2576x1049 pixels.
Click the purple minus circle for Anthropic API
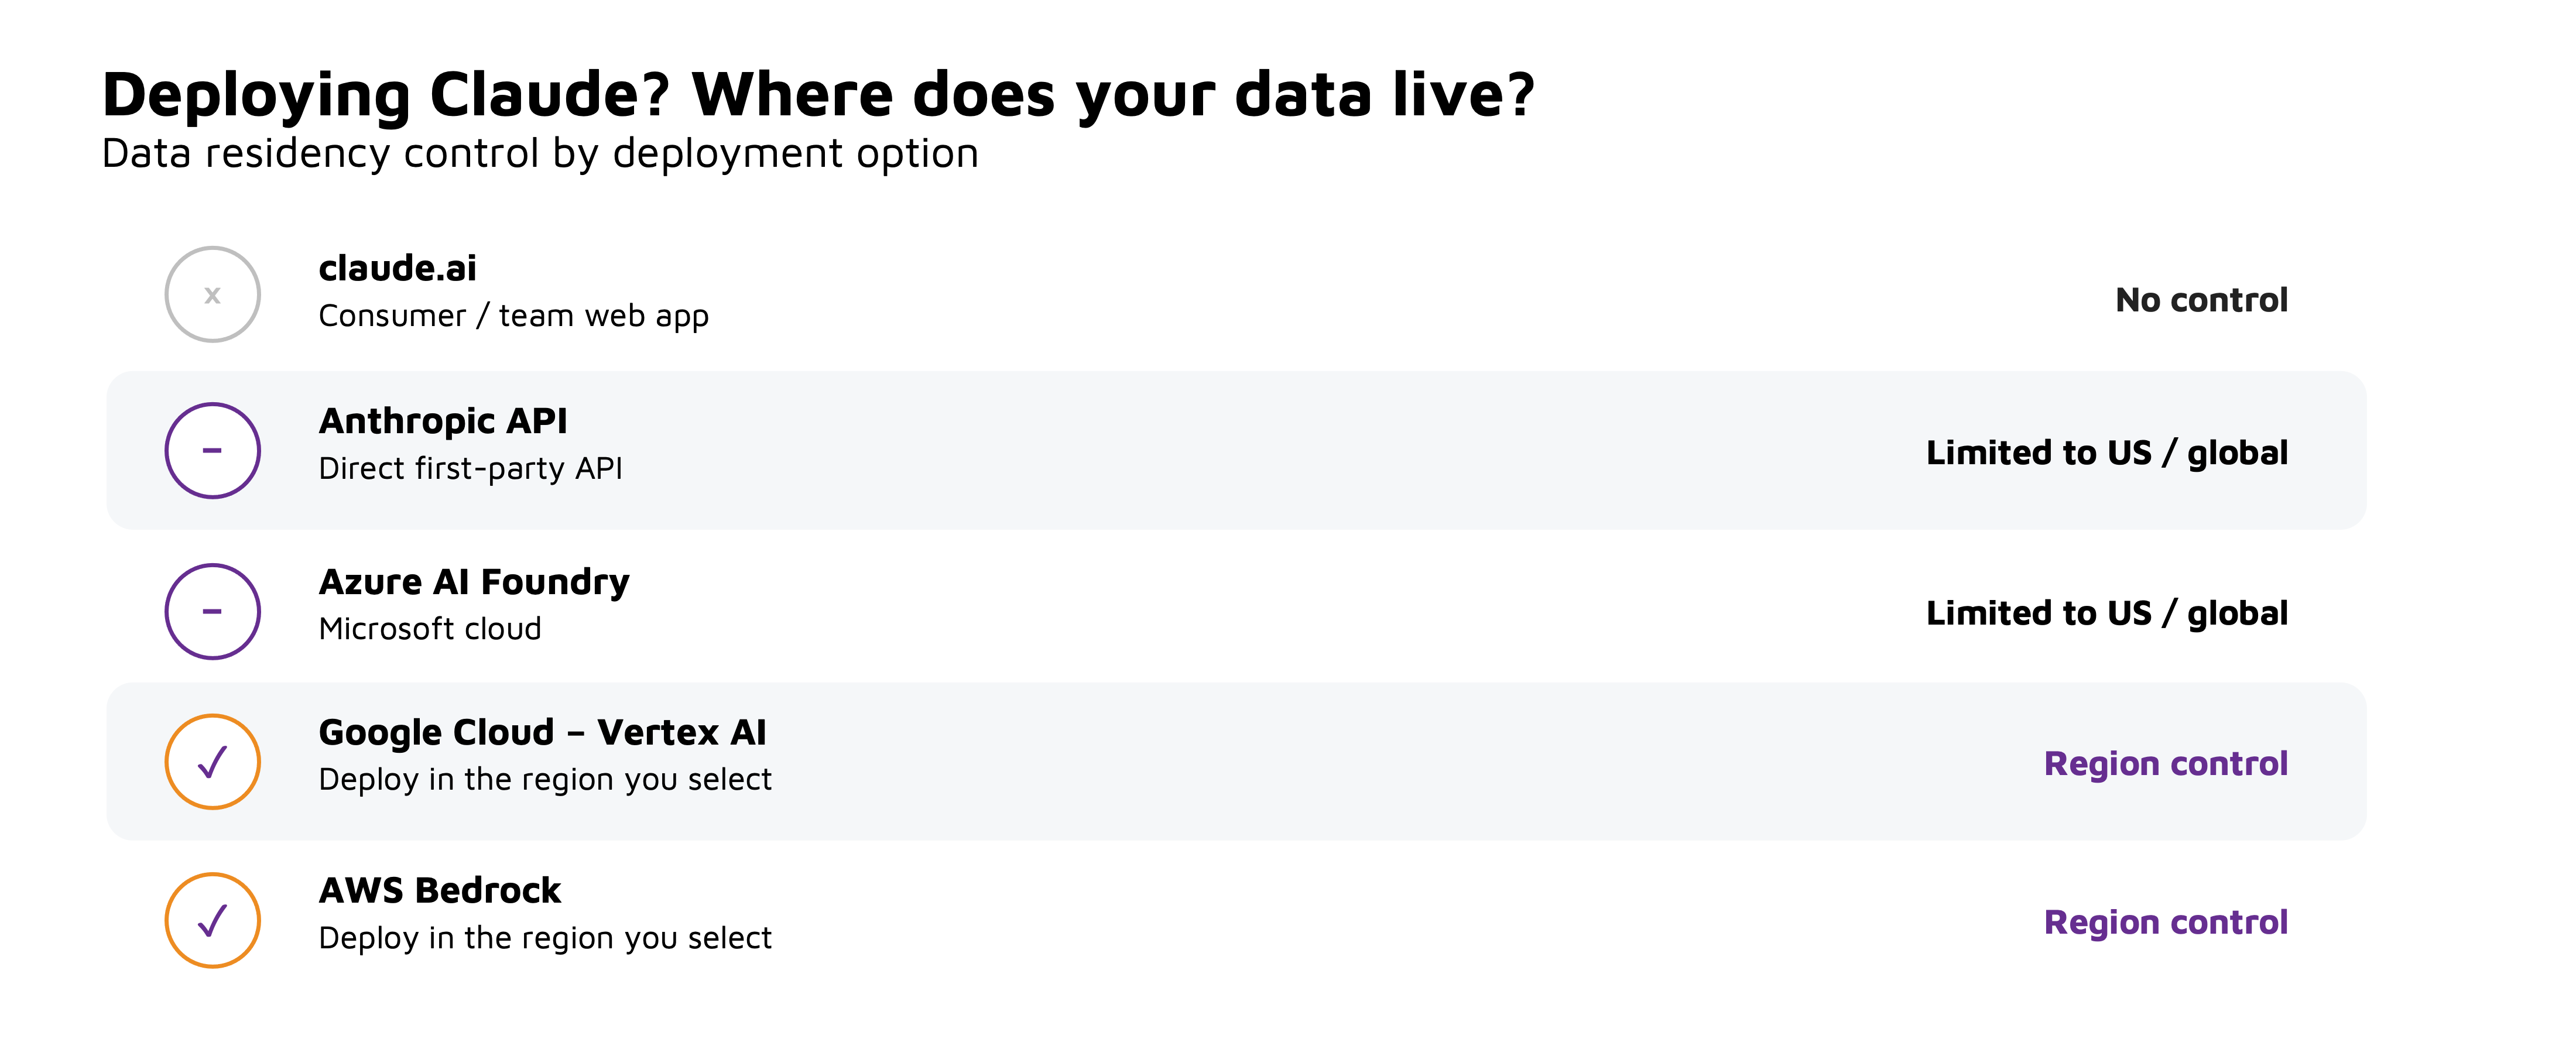coord(213,451)
